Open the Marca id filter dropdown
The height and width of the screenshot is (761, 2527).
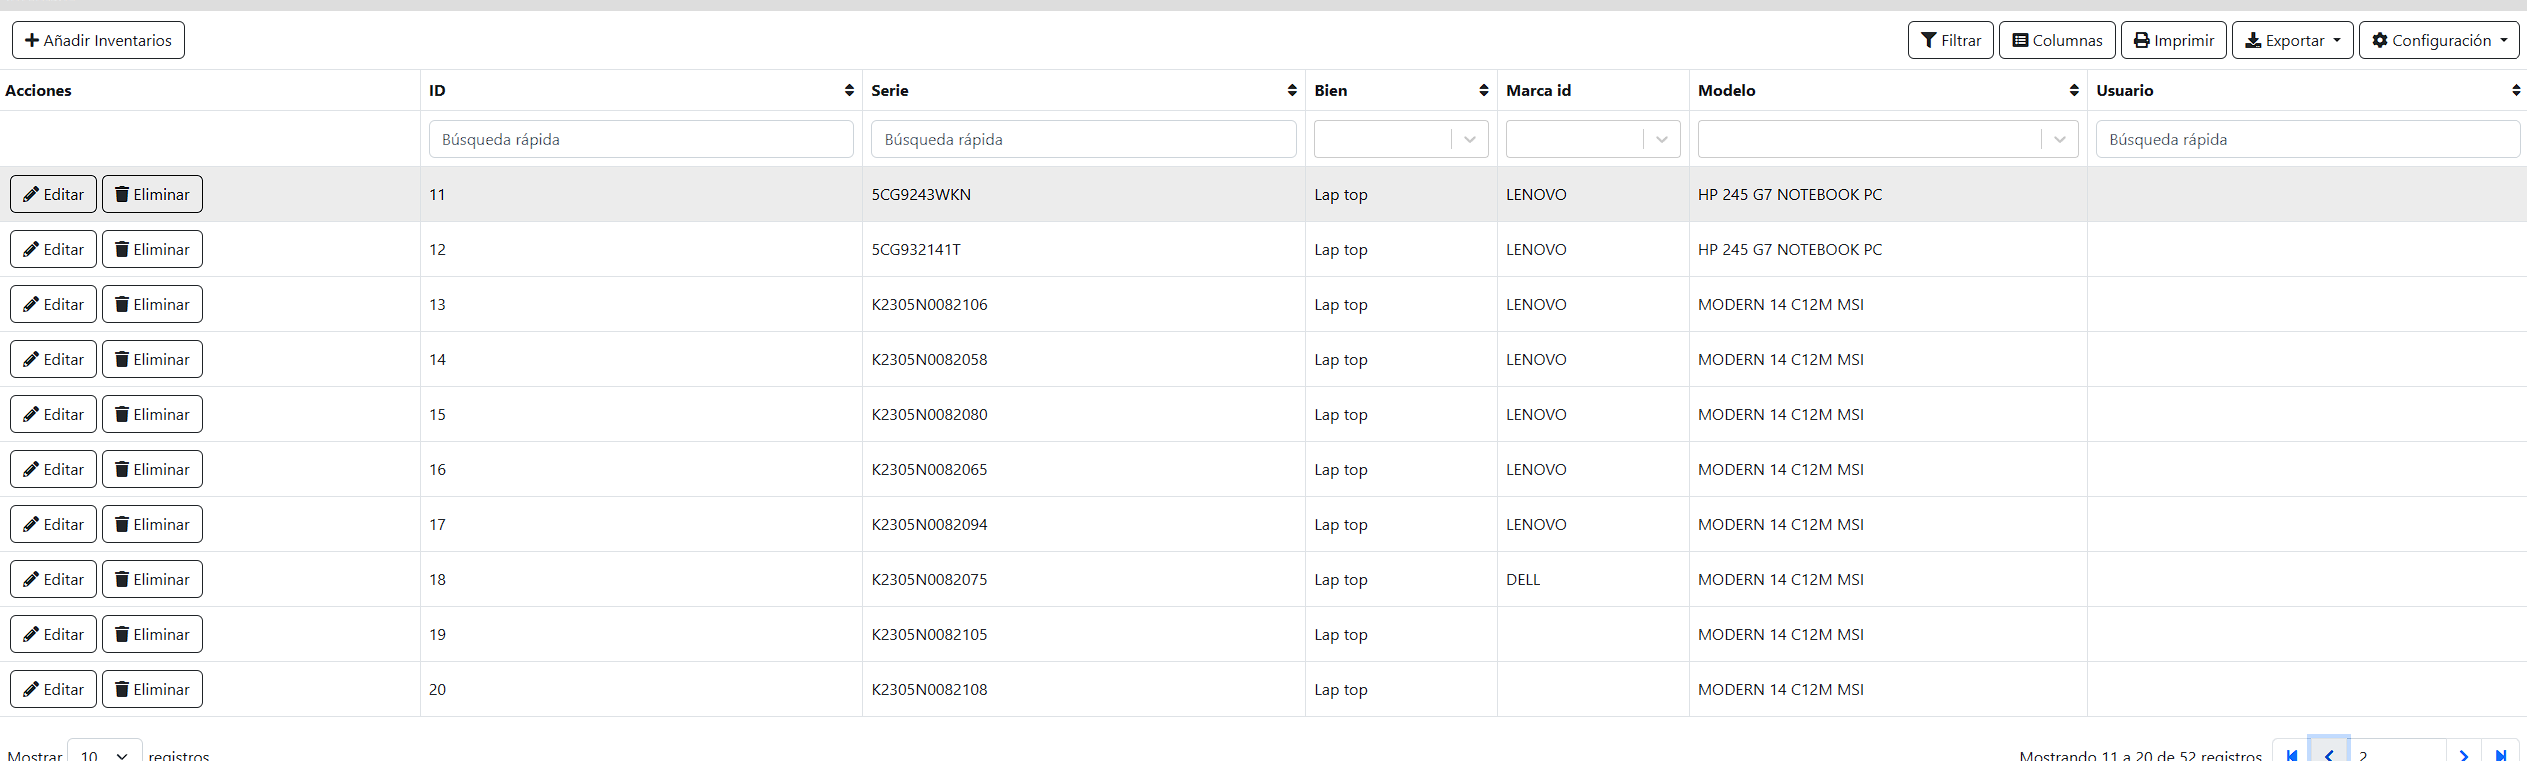coord(1662,140)
